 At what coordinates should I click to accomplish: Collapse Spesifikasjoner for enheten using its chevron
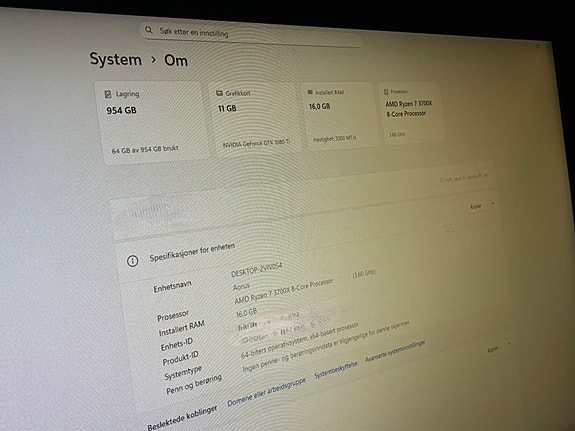509,343
